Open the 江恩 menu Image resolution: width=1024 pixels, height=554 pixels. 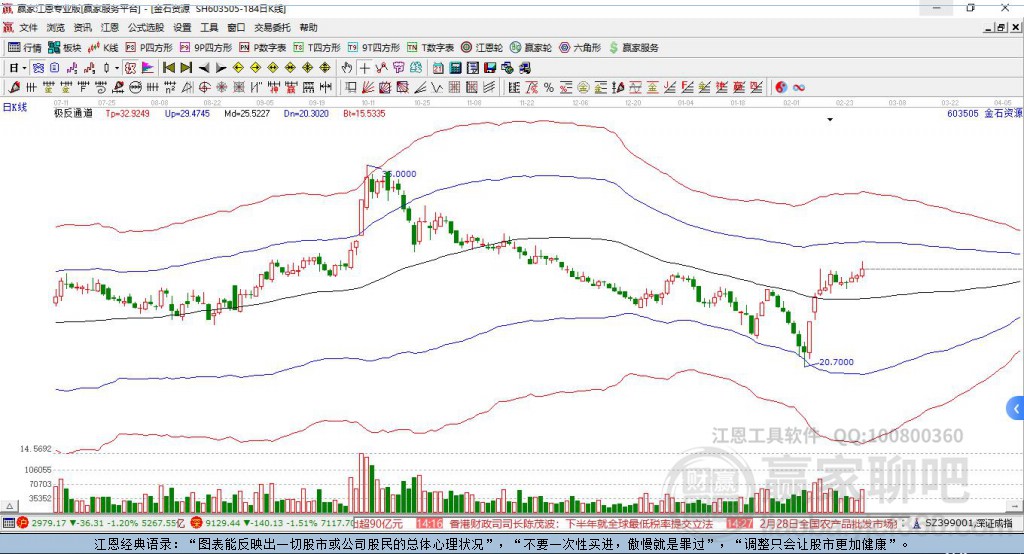click(110, 27)
